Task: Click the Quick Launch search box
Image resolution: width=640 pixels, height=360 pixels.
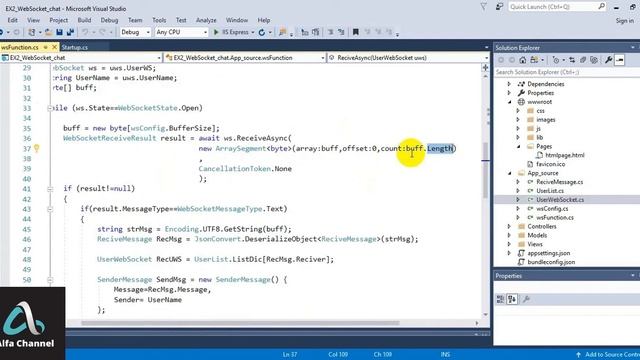Action: pos(558,7)
